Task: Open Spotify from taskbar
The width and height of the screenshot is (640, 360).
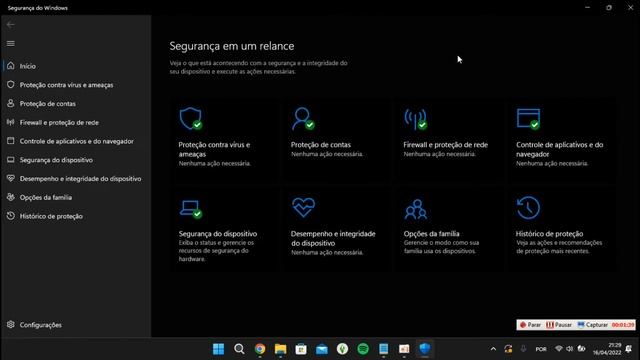Action: point(363,349)
